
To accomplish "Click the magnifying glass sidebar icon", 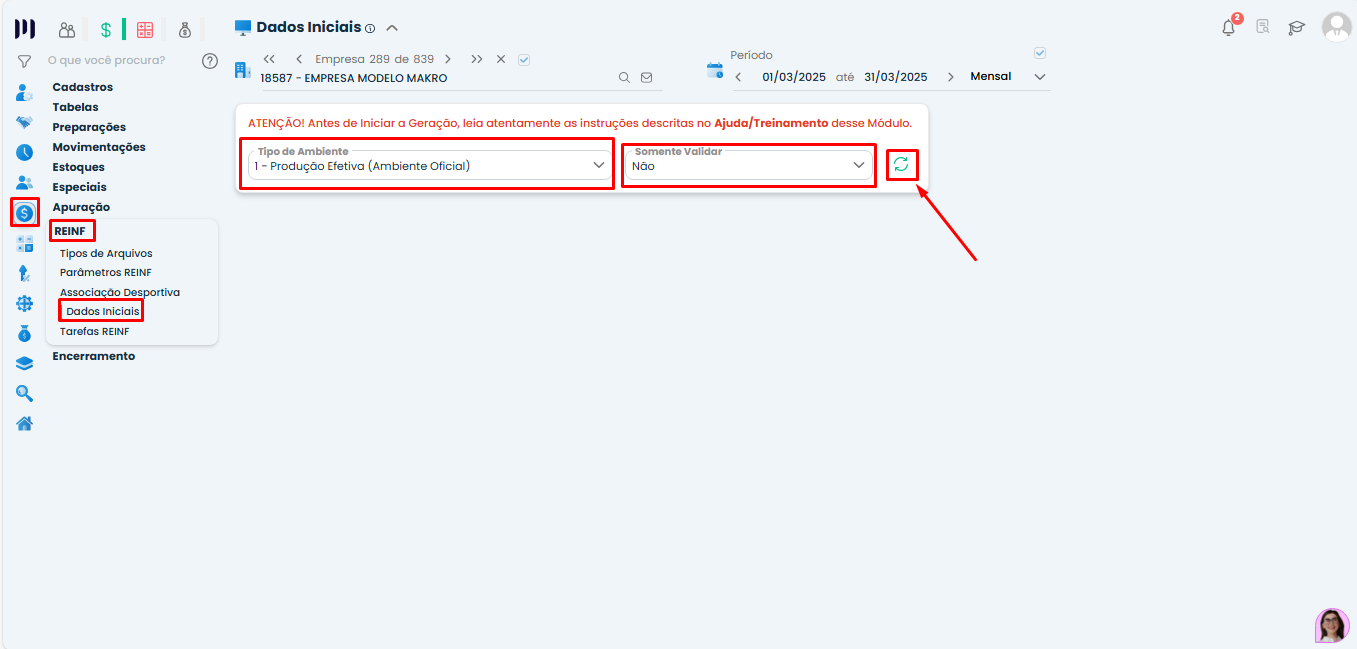I will click(x=25, y=393).
